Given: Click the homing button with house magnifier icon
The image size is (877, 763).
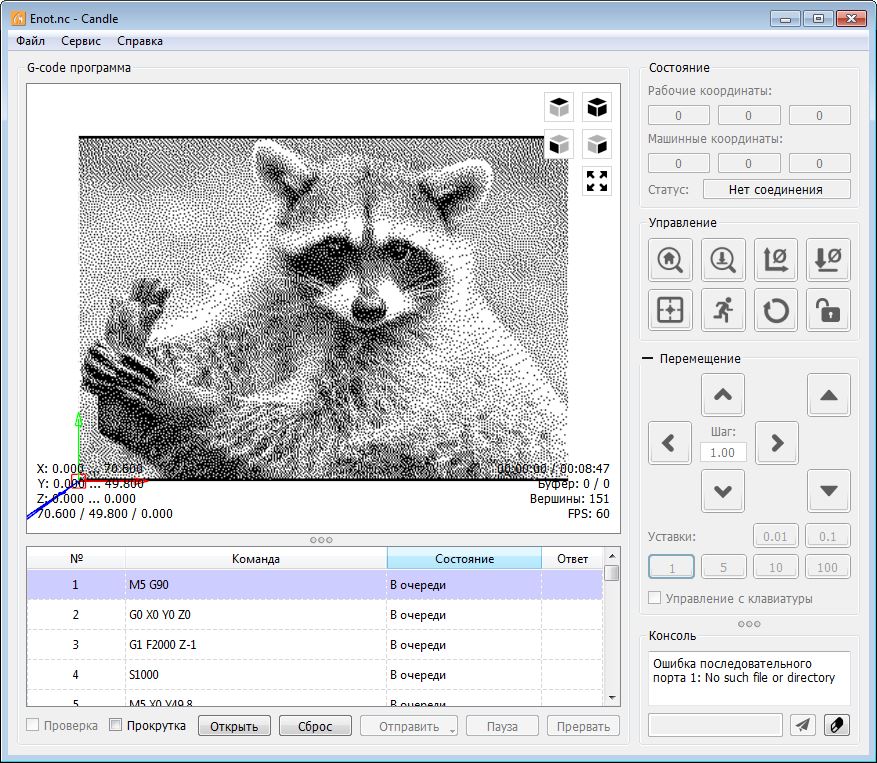Looking at the screenshot, I should 670,259.
